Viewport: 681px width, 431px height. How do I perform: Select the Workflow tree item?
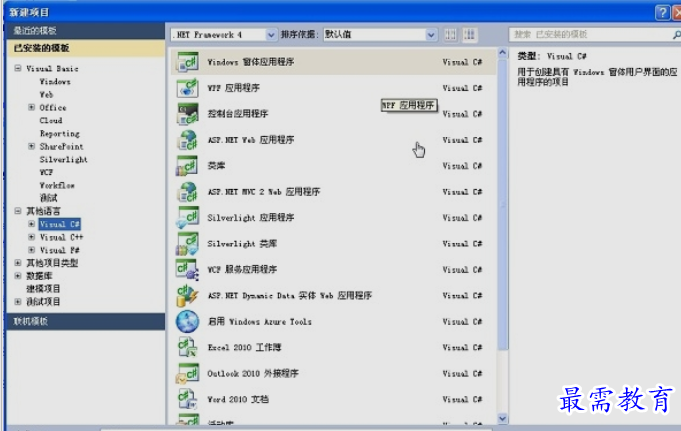pos(57,186)
